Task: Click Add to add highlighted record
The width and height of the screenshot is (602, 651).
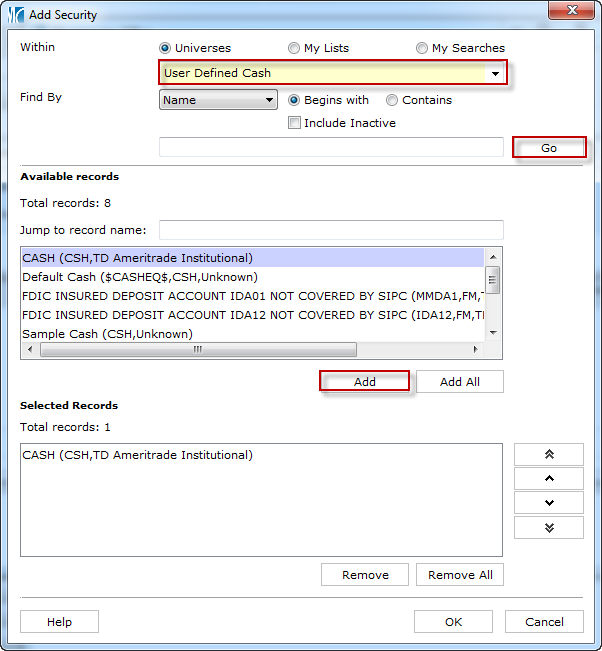Action: point(364,381)
